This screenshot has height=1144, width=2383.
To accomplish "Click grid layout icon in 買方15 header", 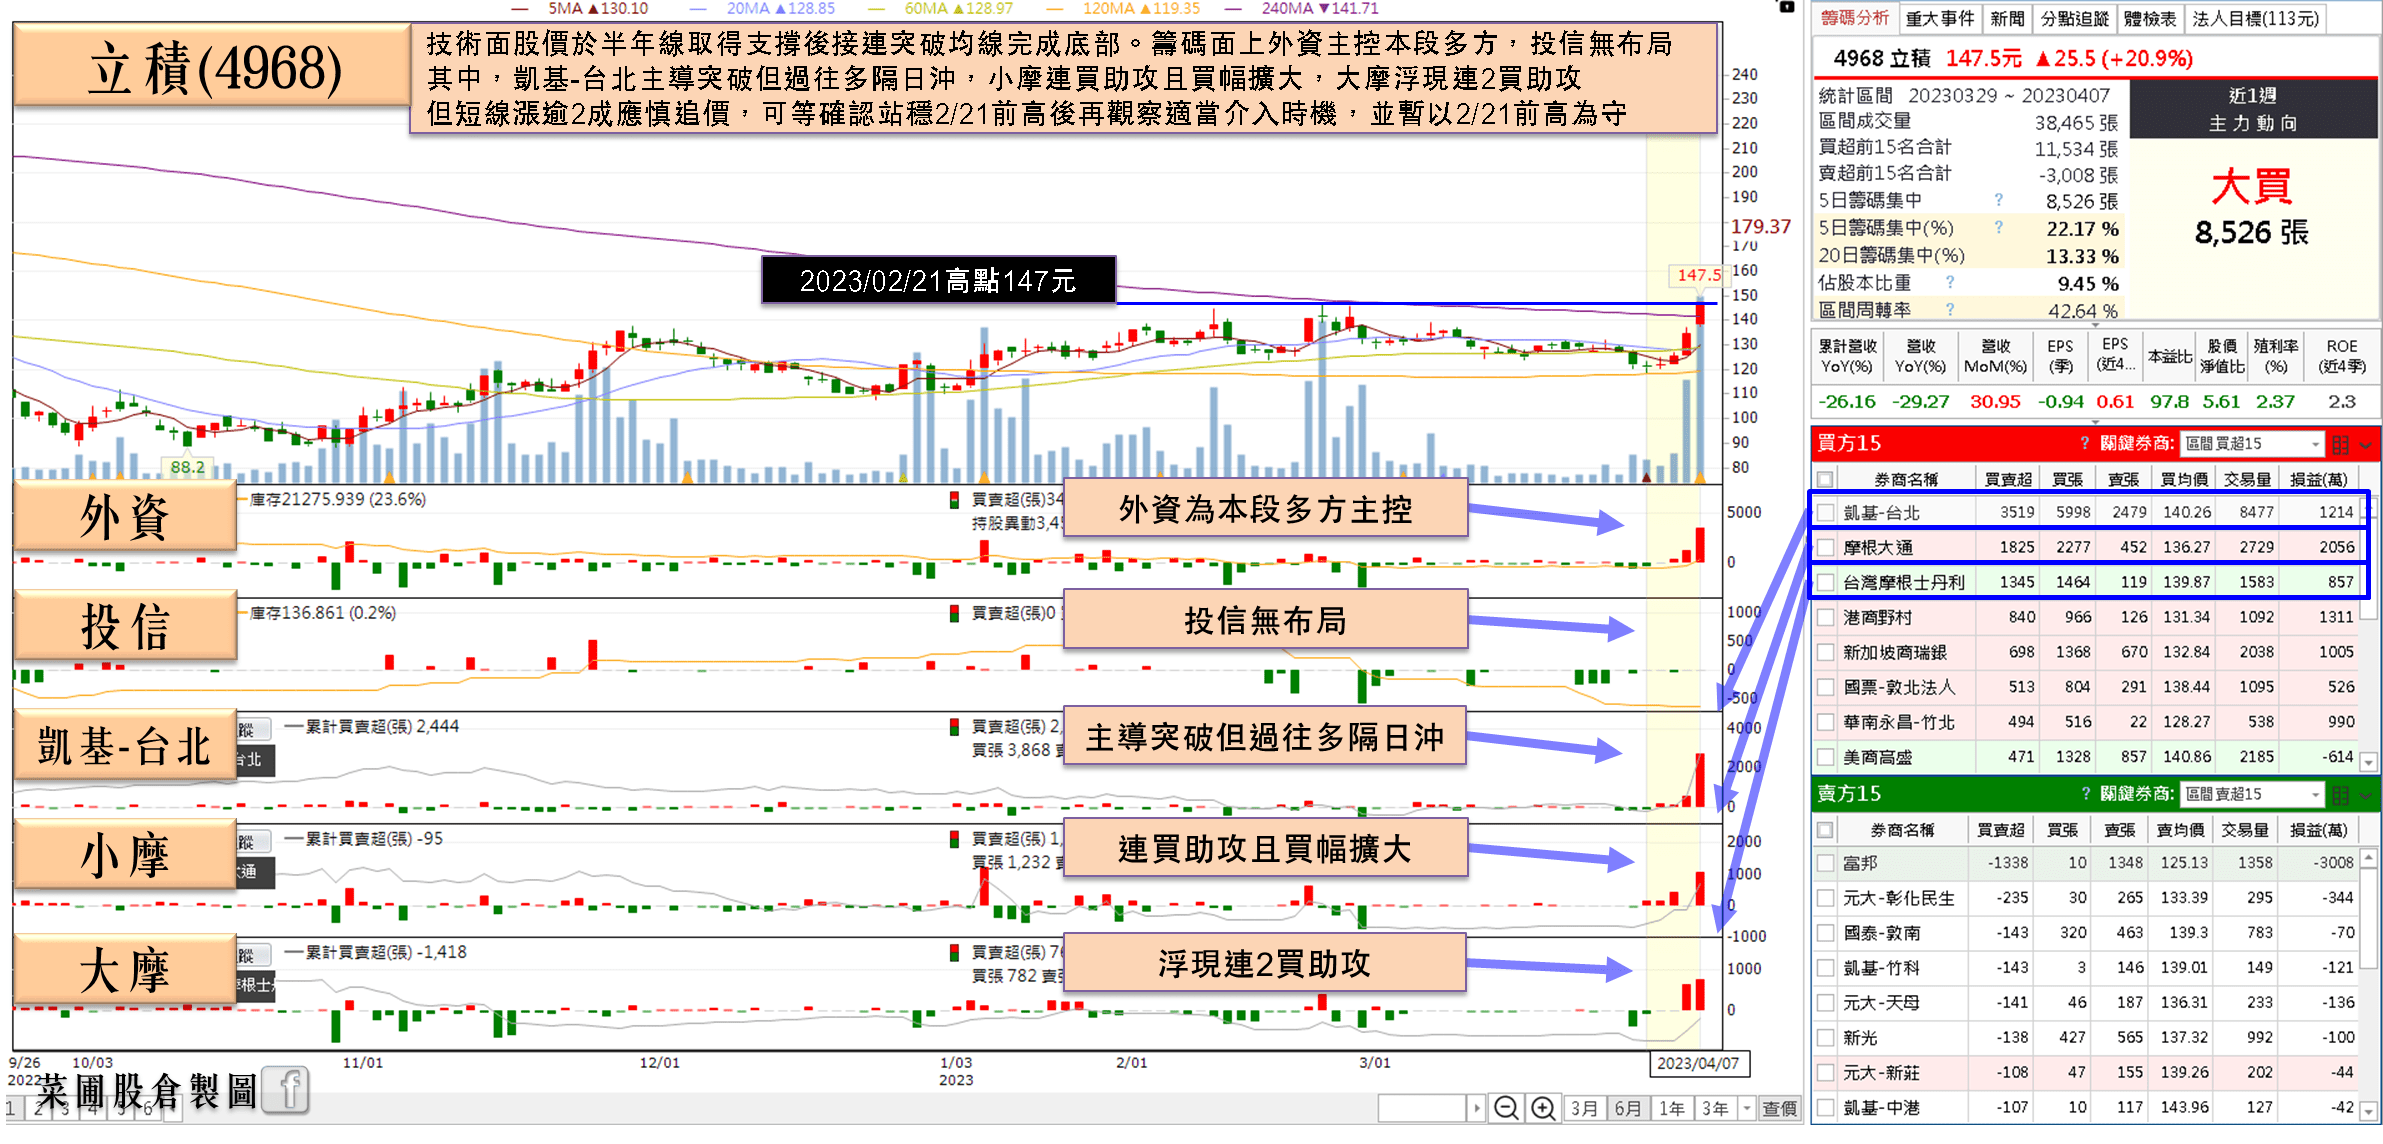I will pos(2340,444).
